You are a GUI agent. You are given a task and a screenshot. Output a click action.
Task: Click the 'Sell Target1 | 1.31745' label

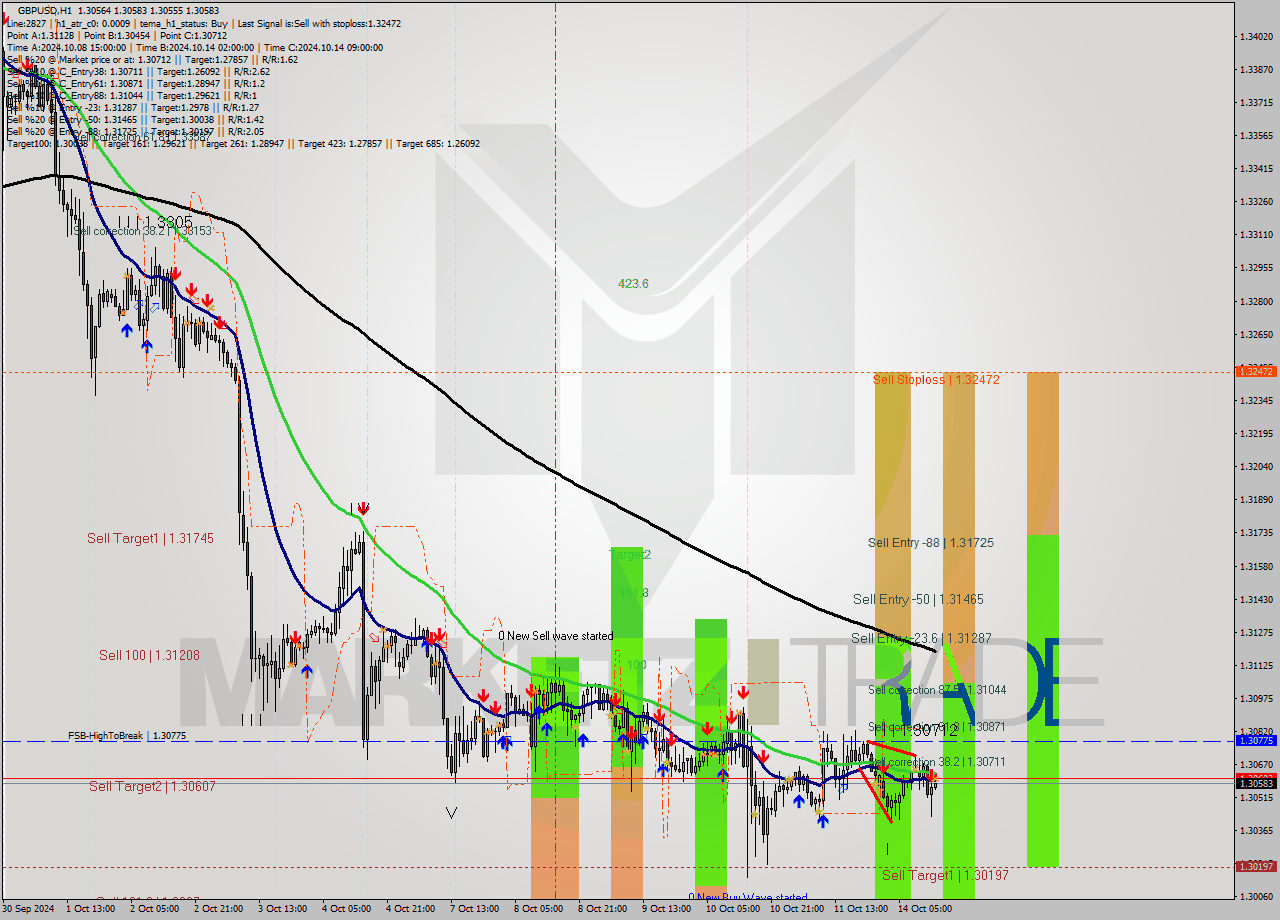tap(150, 538)
